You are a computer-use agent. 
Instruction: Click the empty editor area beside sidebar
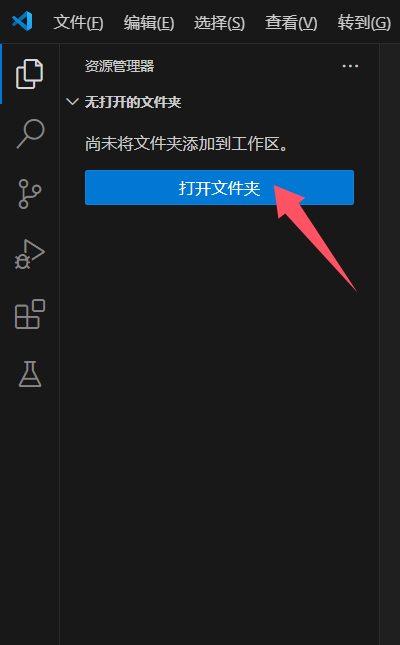click(390, 329)
